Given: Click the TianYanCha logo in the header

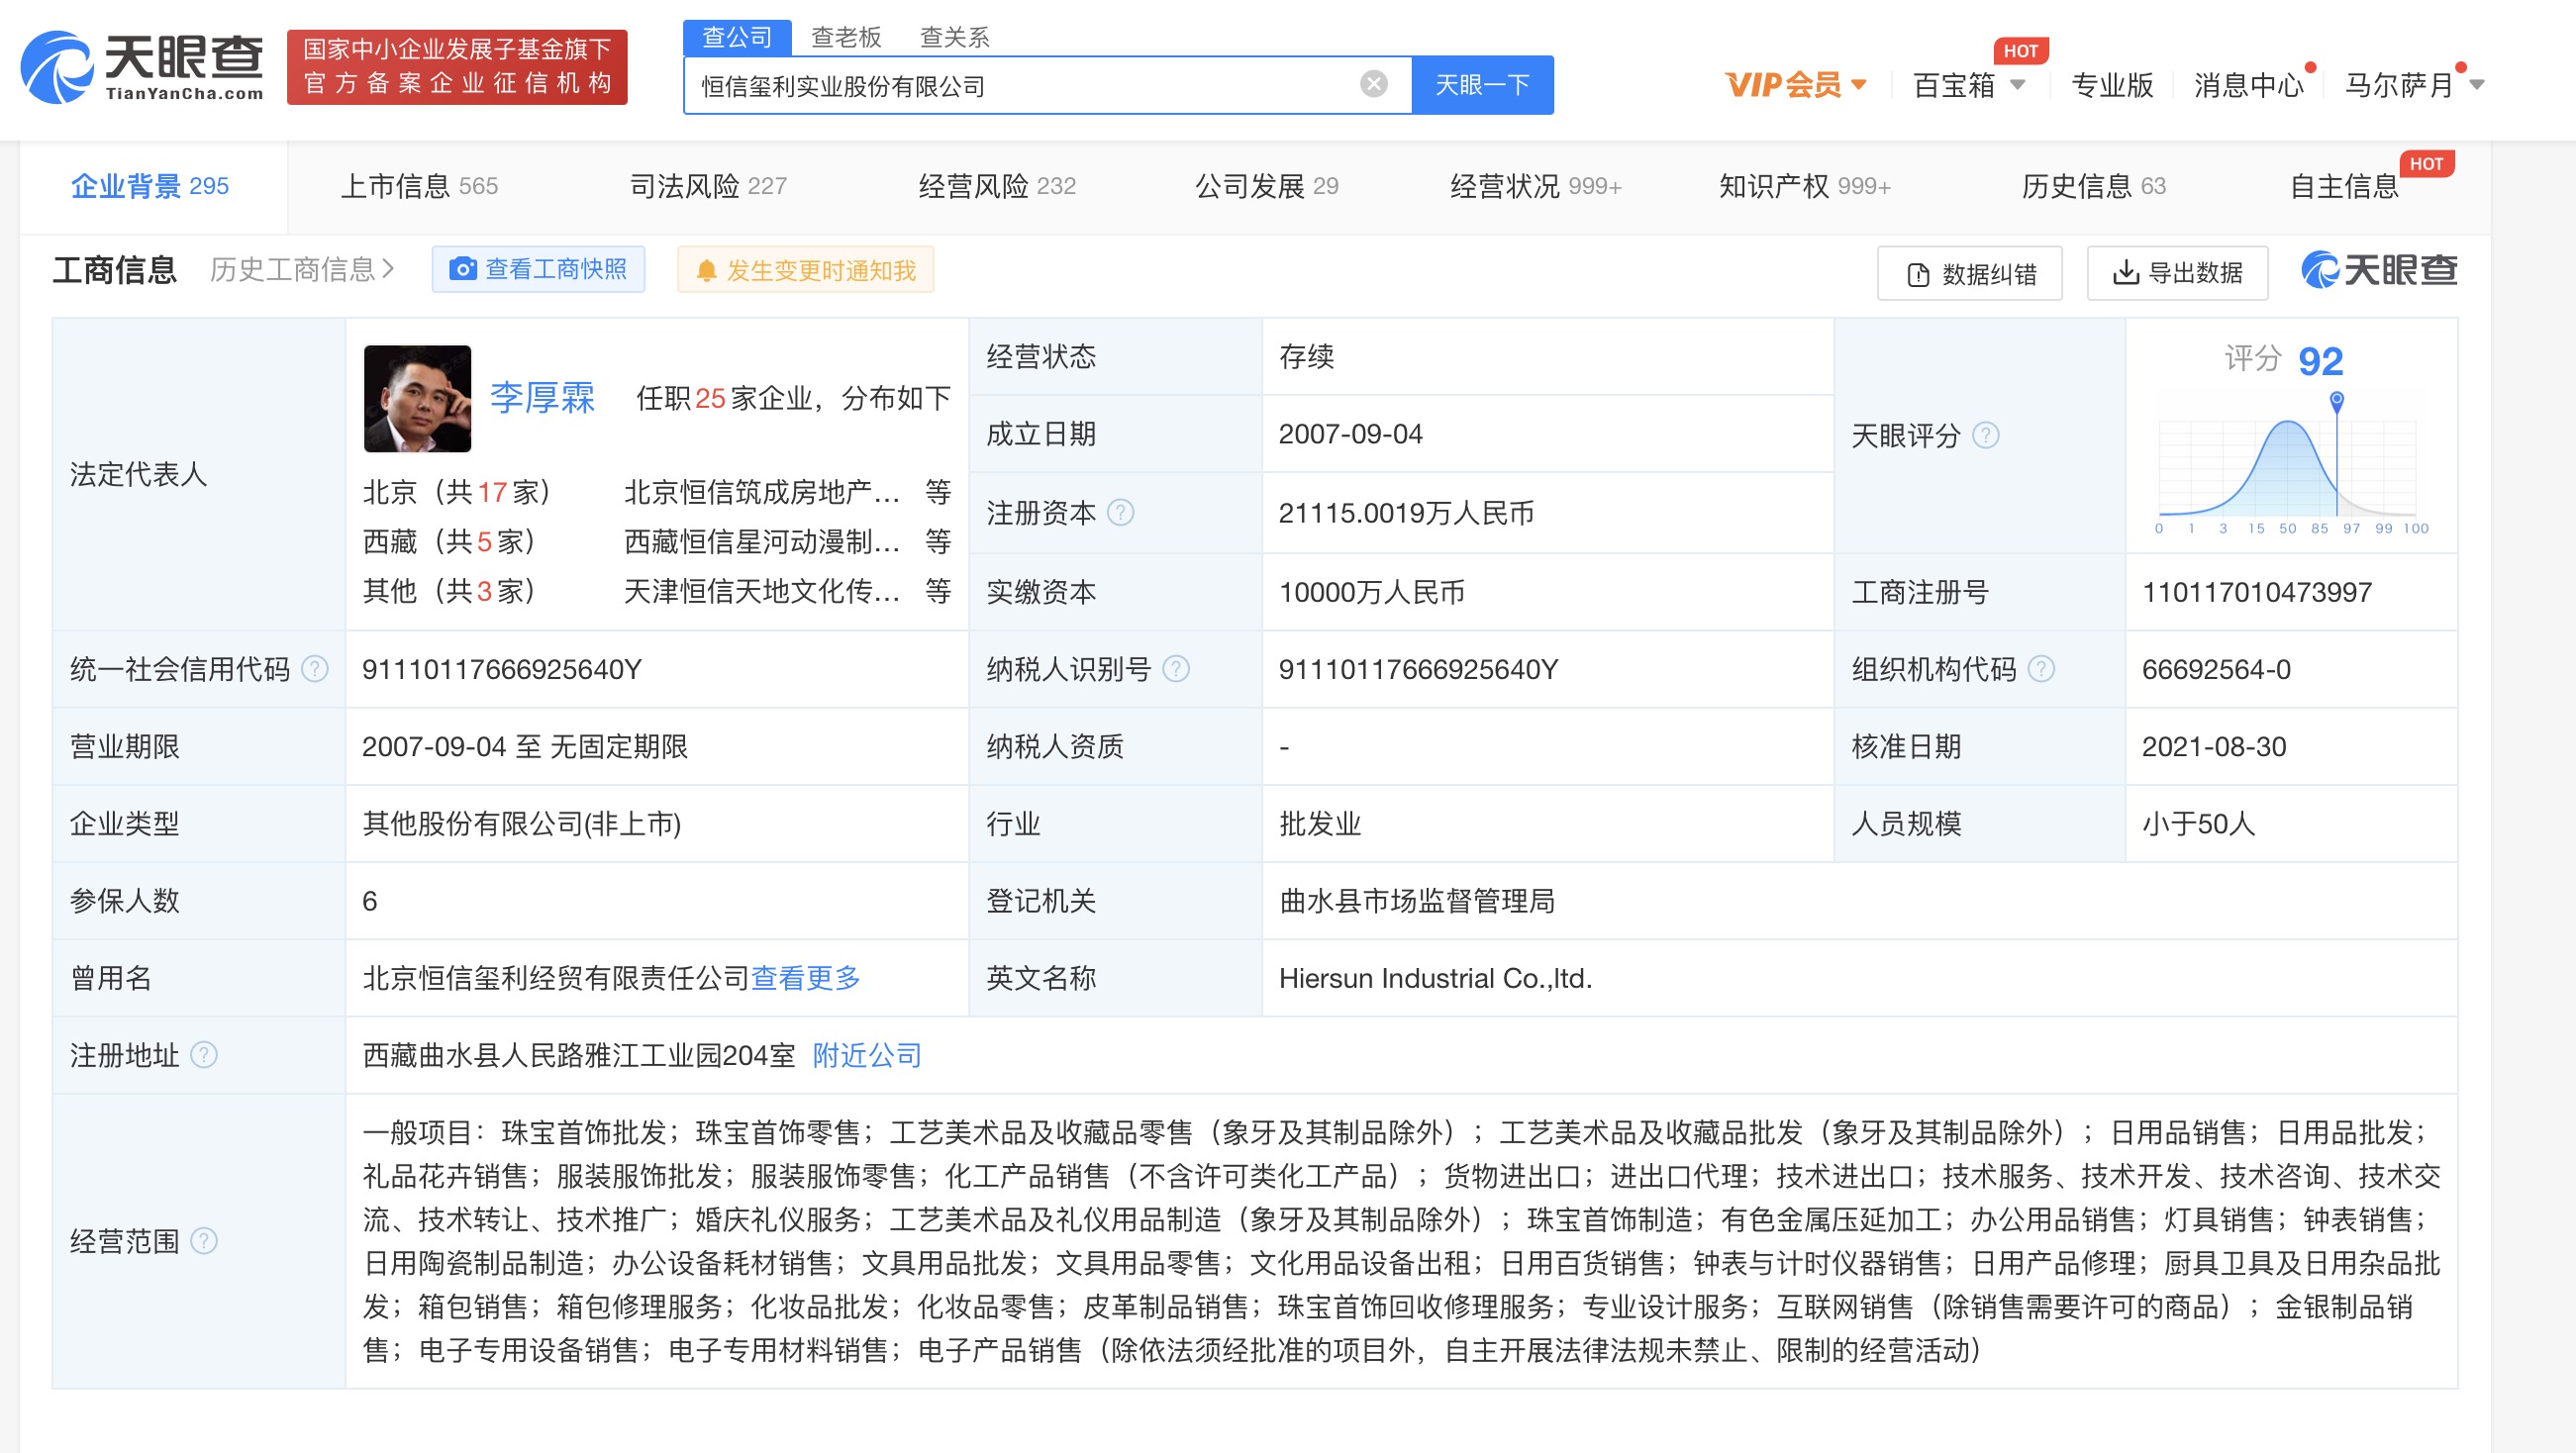Looking at the screenshot, I should pyautogui.click(x=143, y=66).
